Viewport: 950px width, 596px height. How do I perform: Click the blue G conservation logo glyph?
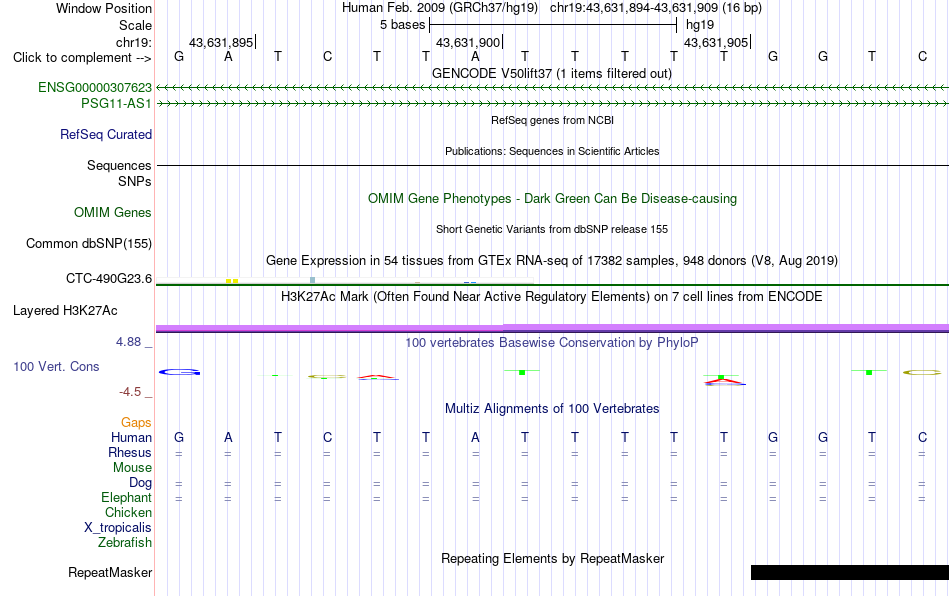coord(179,372)
